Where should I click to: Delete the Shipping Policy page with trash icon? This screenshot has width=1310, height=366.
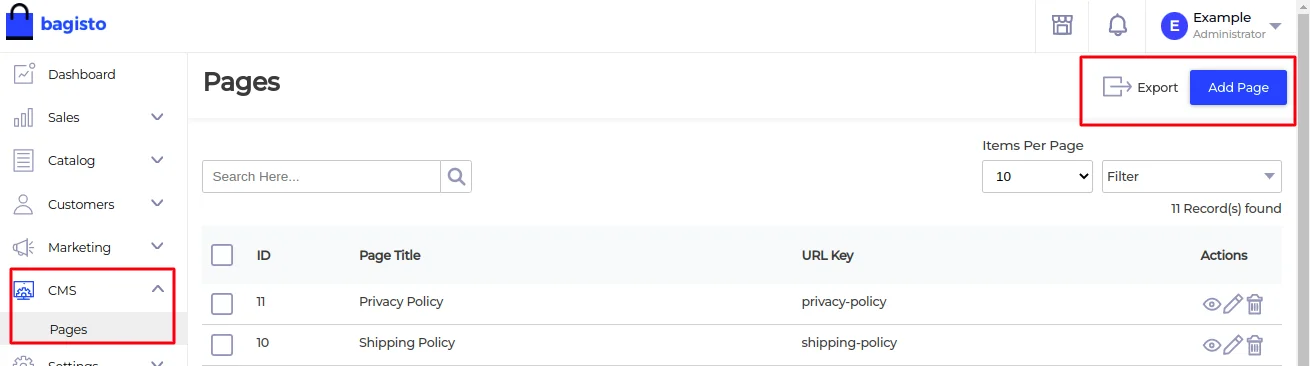point(1255,345)
